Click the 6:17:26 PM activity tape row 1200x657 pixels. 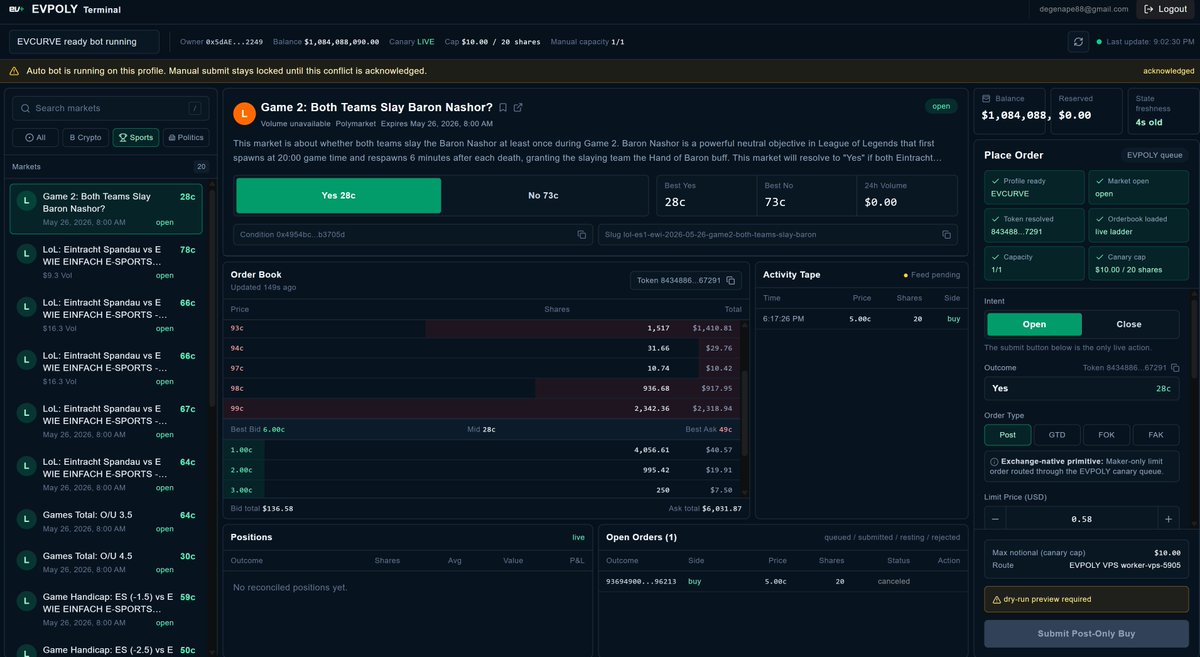(x=861, y=318)
